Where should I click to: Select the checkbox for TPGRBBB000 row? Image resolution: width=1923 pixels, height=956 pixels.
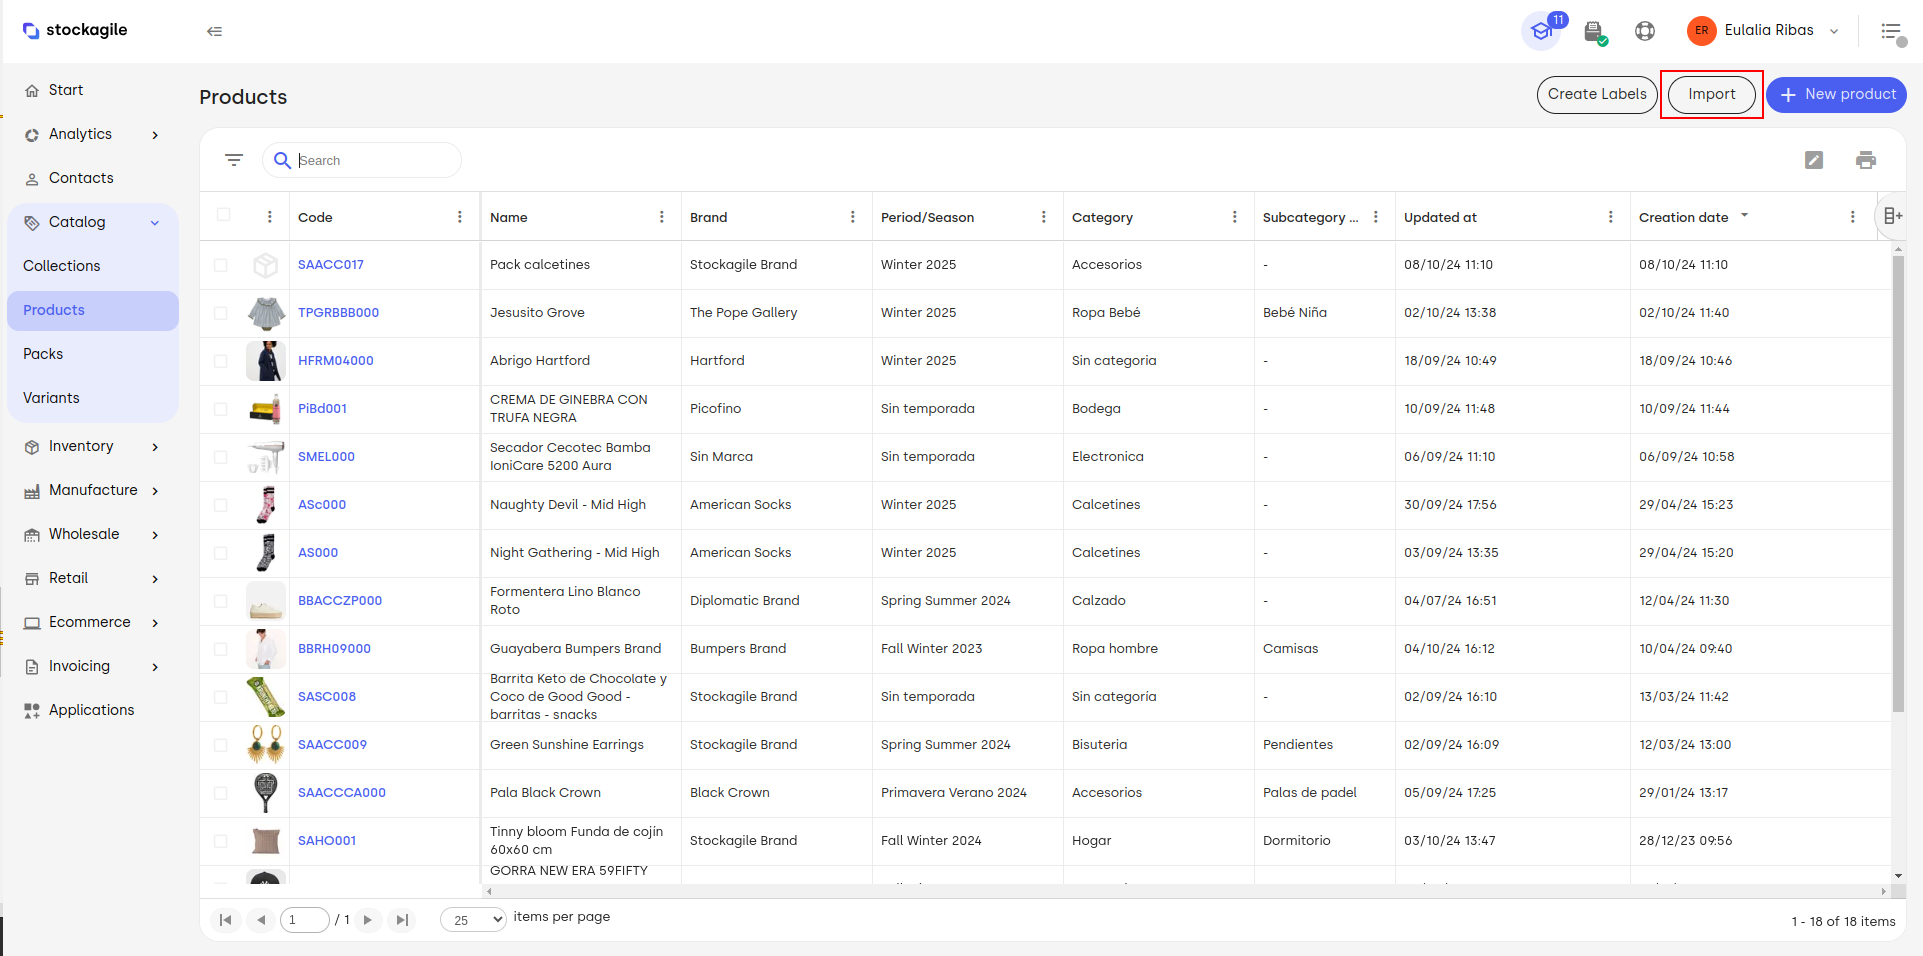(x=221, y=313)
